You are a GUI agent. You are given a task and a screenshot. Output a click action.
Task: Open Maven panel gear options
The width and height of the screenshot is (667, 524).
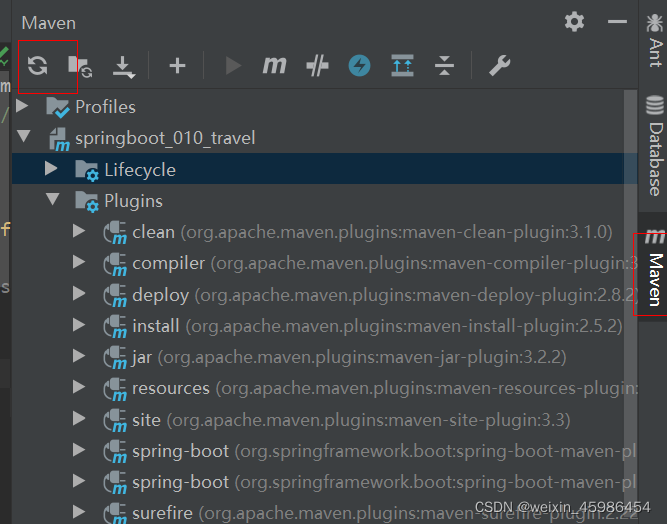click(x=574, y=22)
